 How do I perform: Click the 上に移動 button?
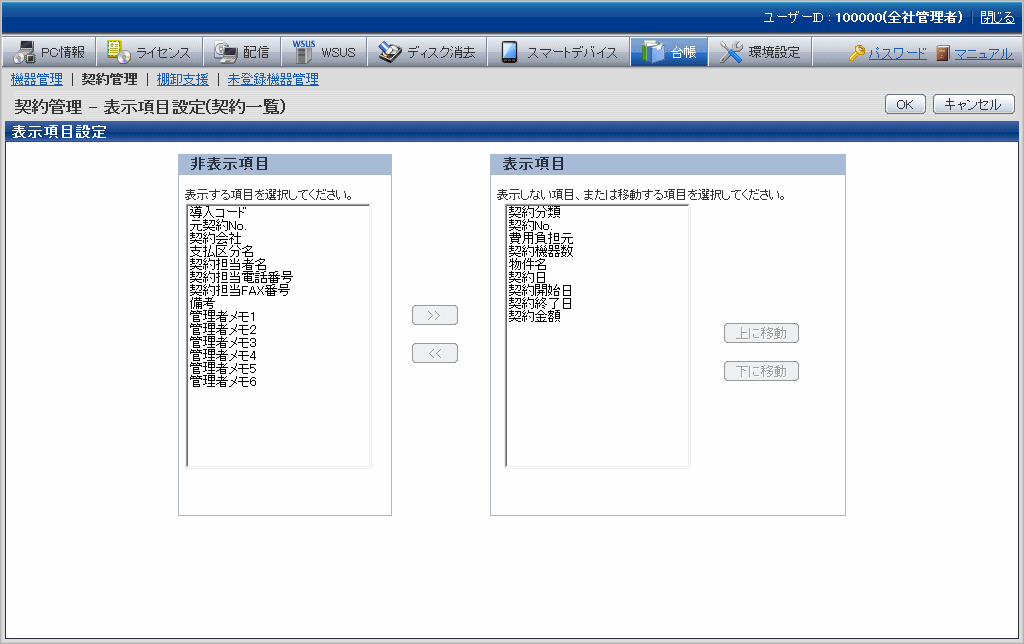[761, 333]
